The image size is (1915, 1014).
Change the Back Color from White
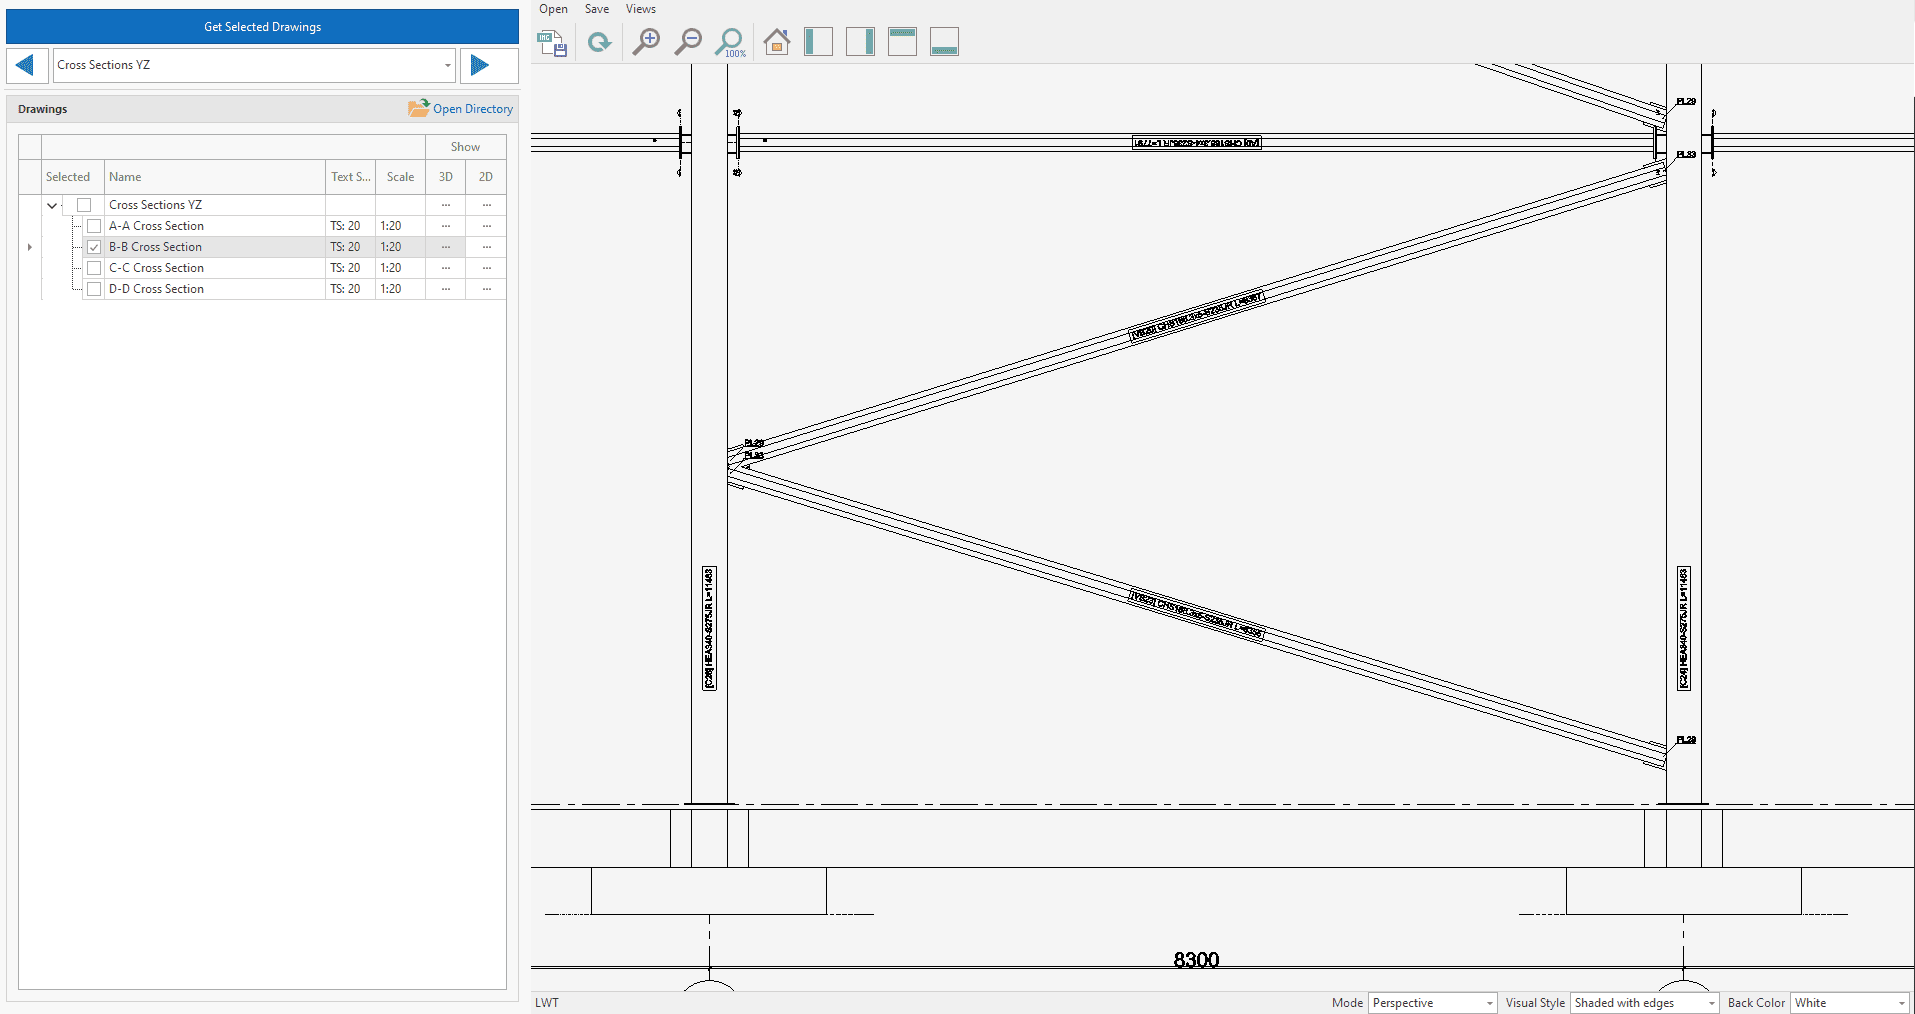pos(1849,1003)
